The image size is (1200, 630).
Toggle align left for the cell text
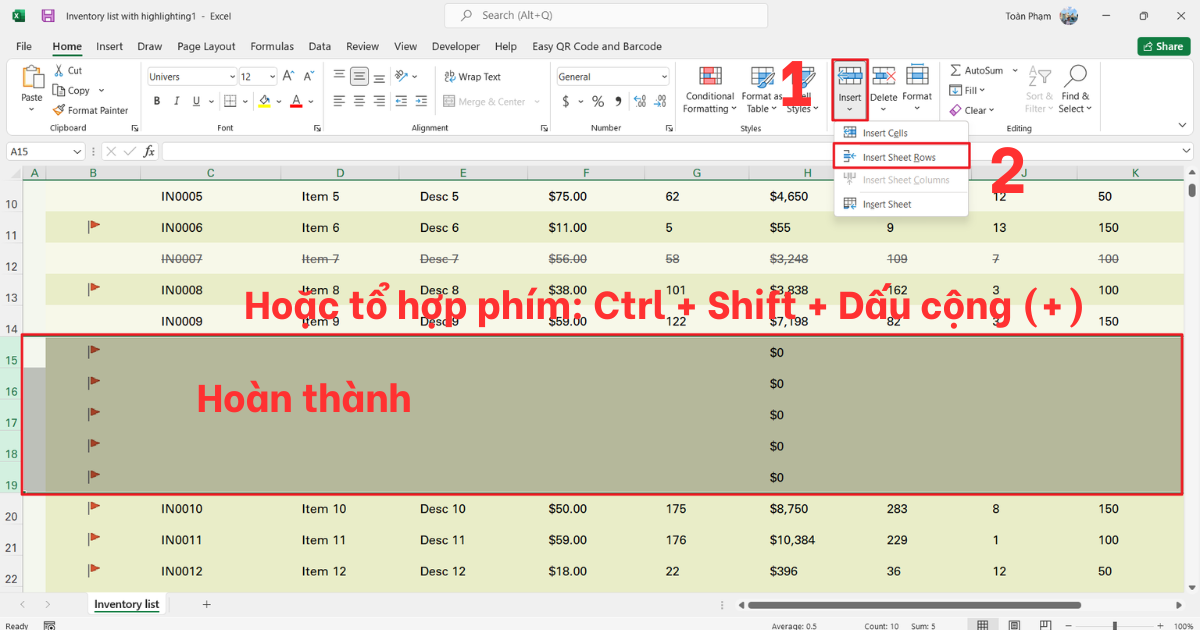point(340,101)
